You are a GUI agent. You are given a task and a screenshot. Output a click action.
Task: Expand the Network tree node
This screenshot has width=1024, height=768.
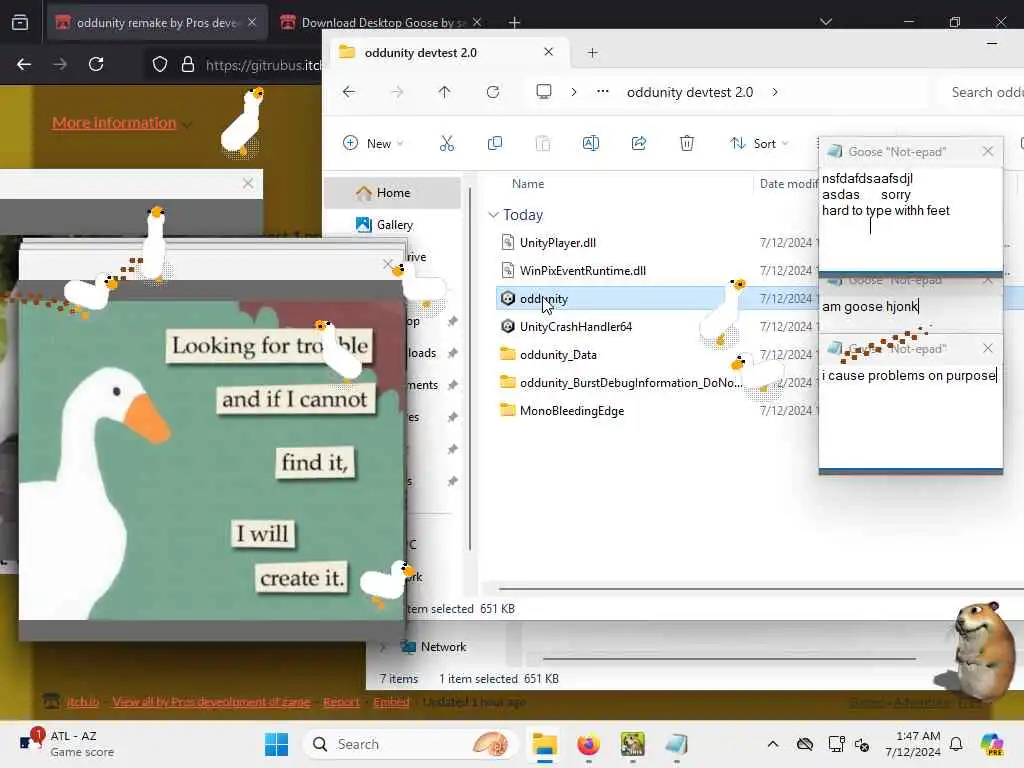click(x=383, y=647)
